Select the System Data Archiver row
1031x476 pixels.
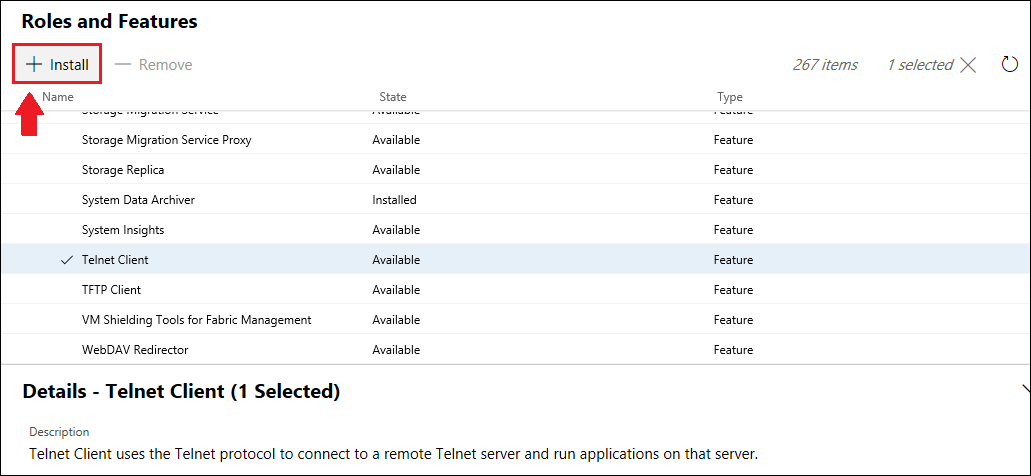138,200
